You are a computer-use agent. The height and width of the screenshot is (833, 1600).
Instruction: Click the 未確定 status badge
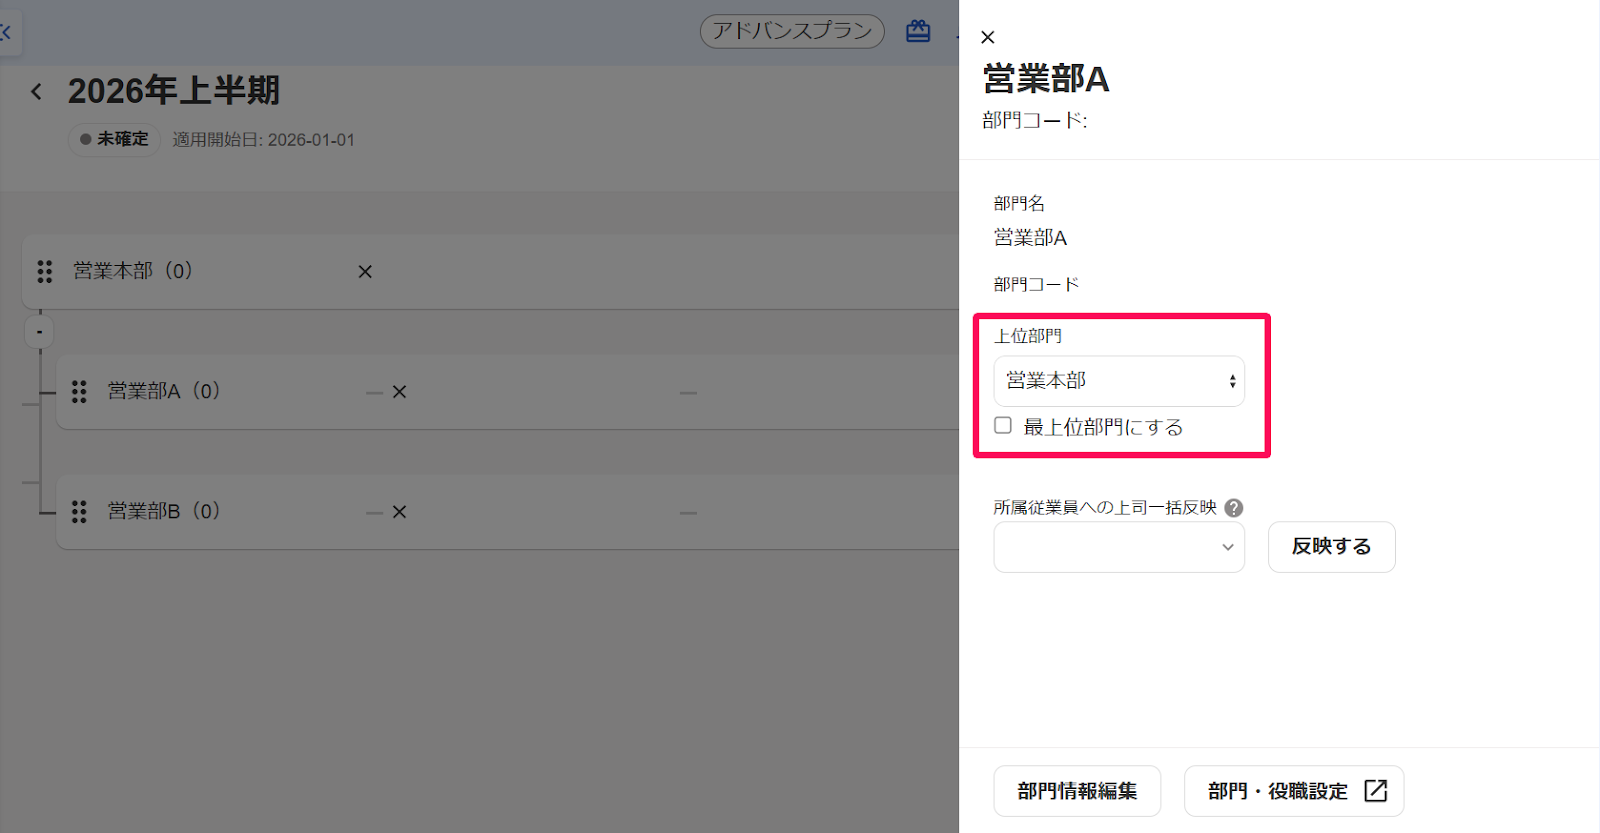tap(114, 140)
